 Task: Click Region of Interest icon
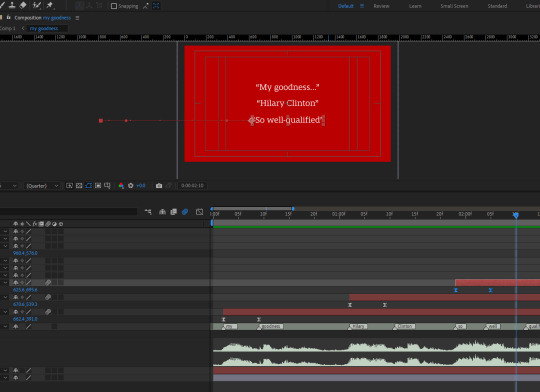[x=98, y=186]
